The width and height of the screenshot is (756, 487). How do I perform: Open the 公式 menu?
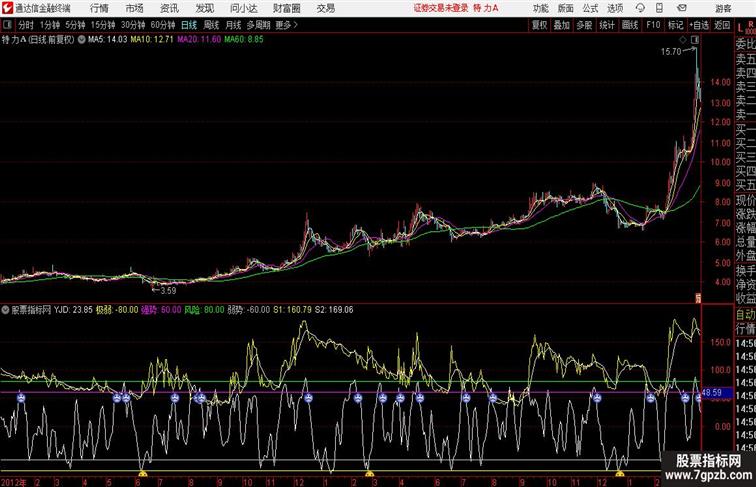pyautogui.click(x=590, y=8)
